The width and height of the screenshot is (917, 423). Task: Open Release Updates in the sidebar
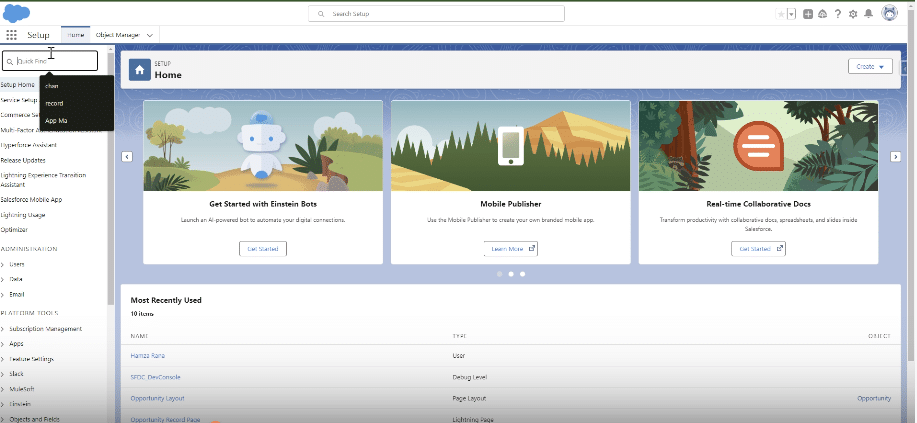23,160
